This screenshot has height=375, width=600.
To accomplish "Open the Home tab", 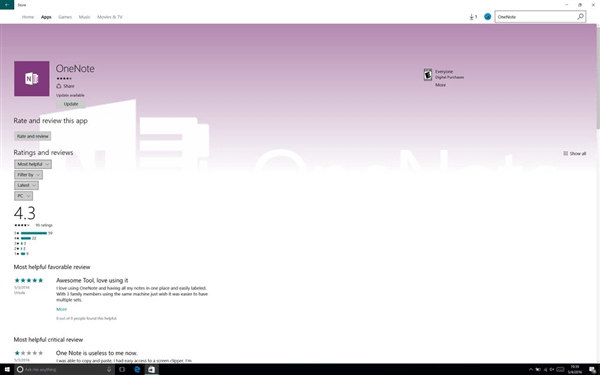I will [28, 17].
